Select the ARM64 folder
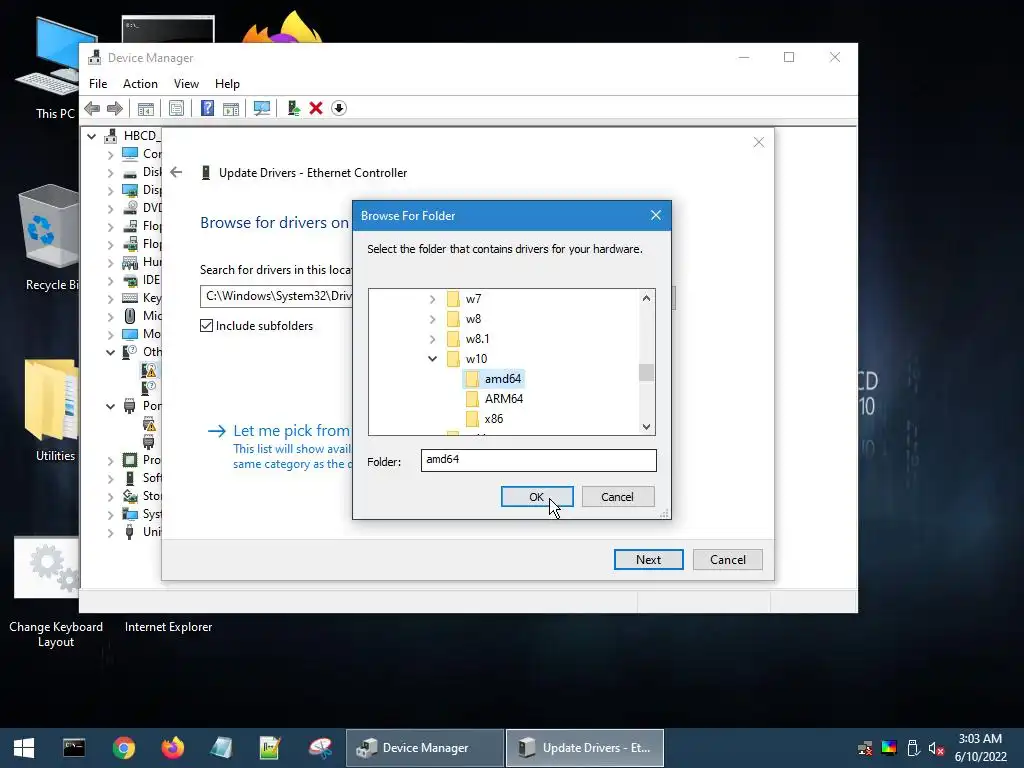Viewport: 1024px width, 768px height. pos(494,399)
